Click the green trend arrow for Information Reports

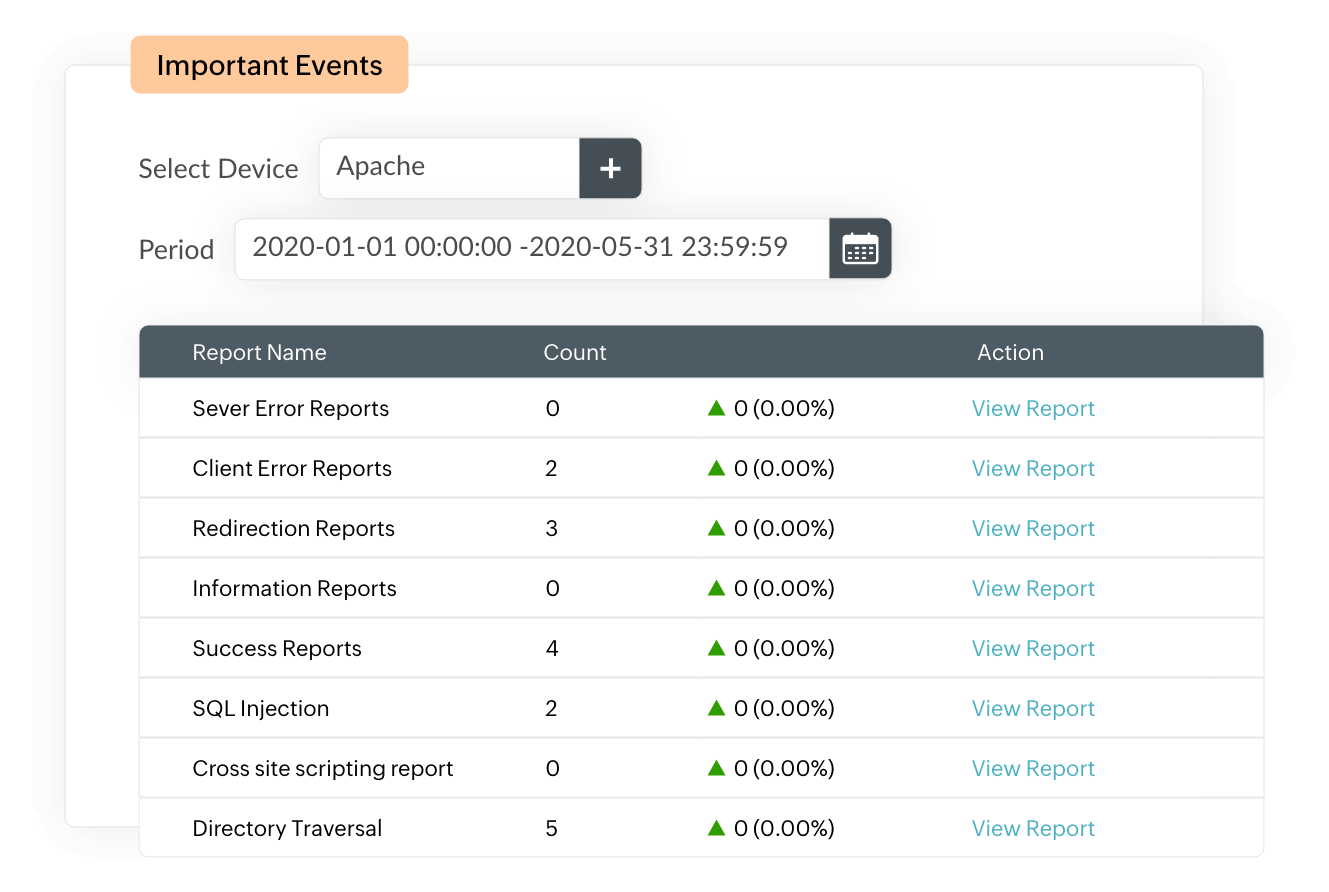[716, 588]
